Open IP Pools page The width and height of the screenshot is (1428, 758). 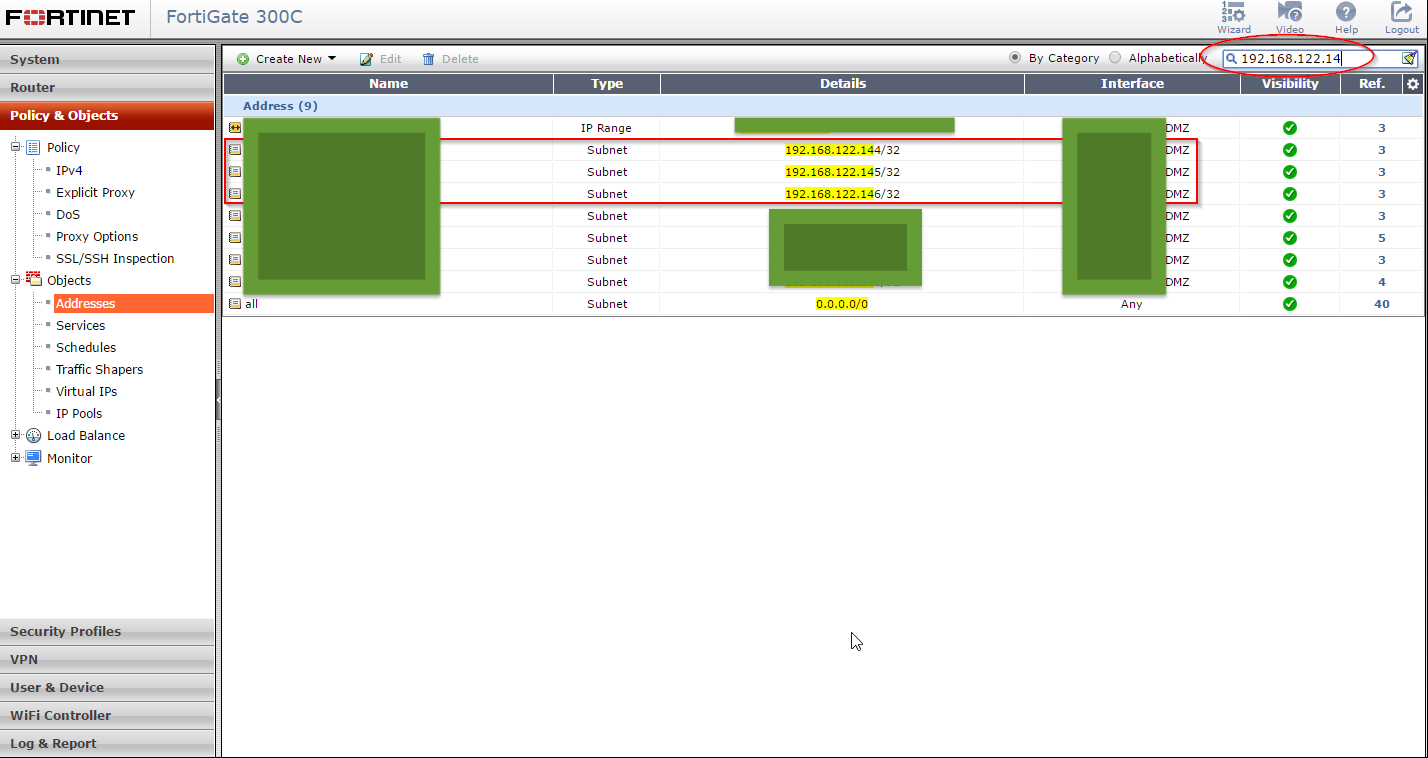(79, 413)
